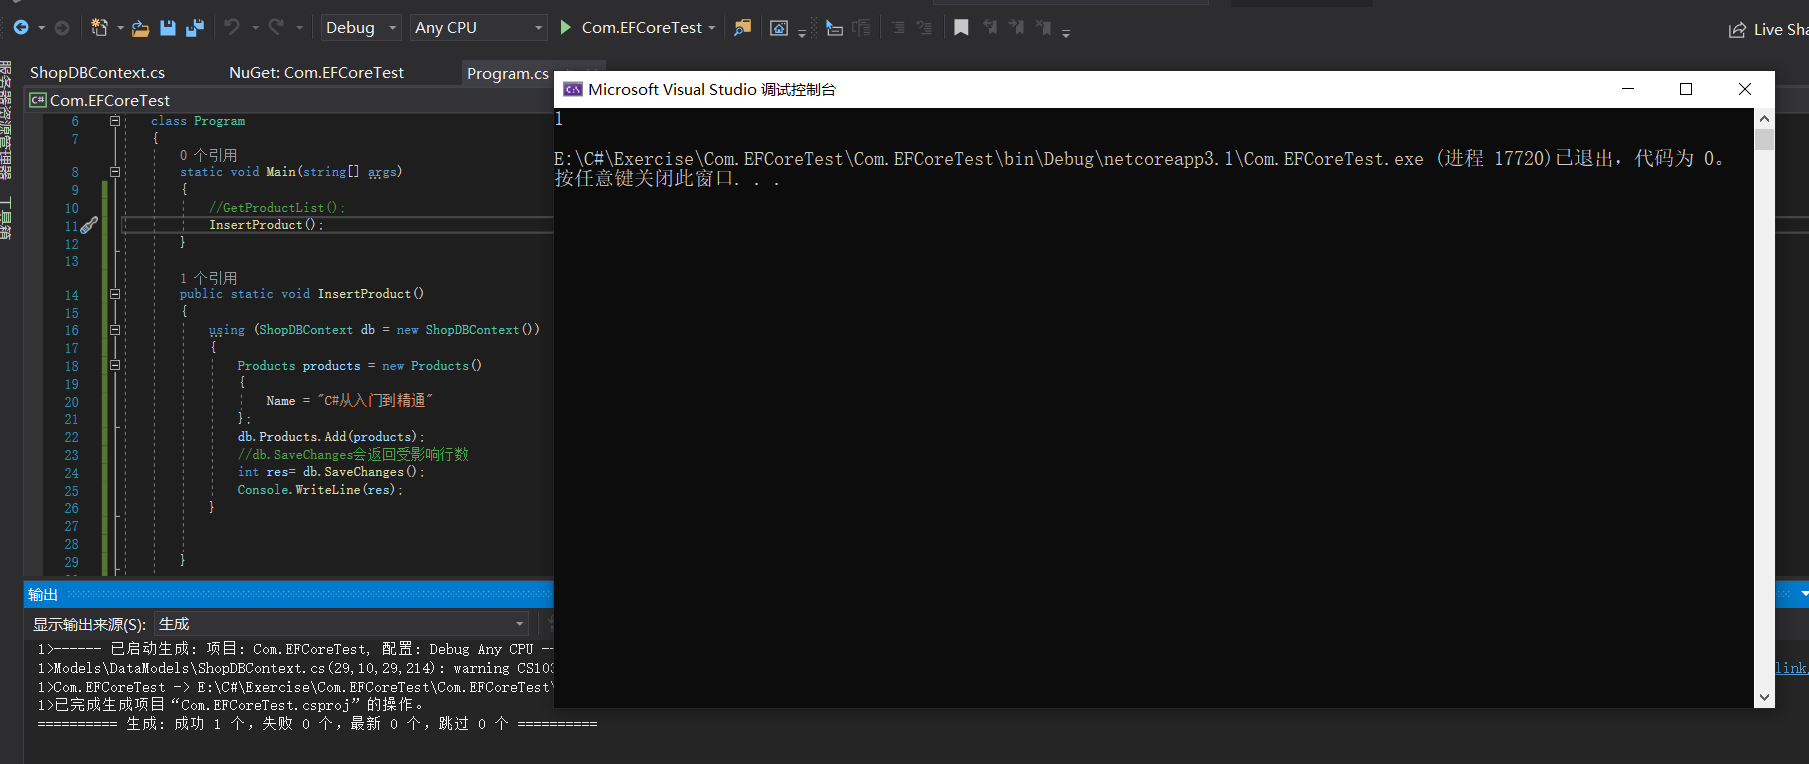Click the decrease indent icon
Viewport: 1809px width, 764px height.
coord(898,28)
